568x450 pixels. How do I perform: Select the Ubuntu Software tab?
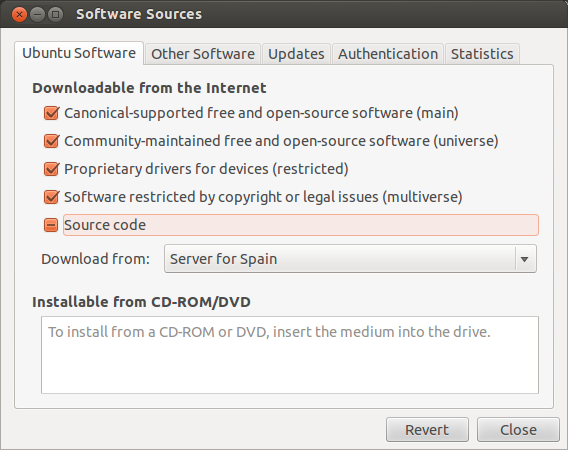coord(79,53)
